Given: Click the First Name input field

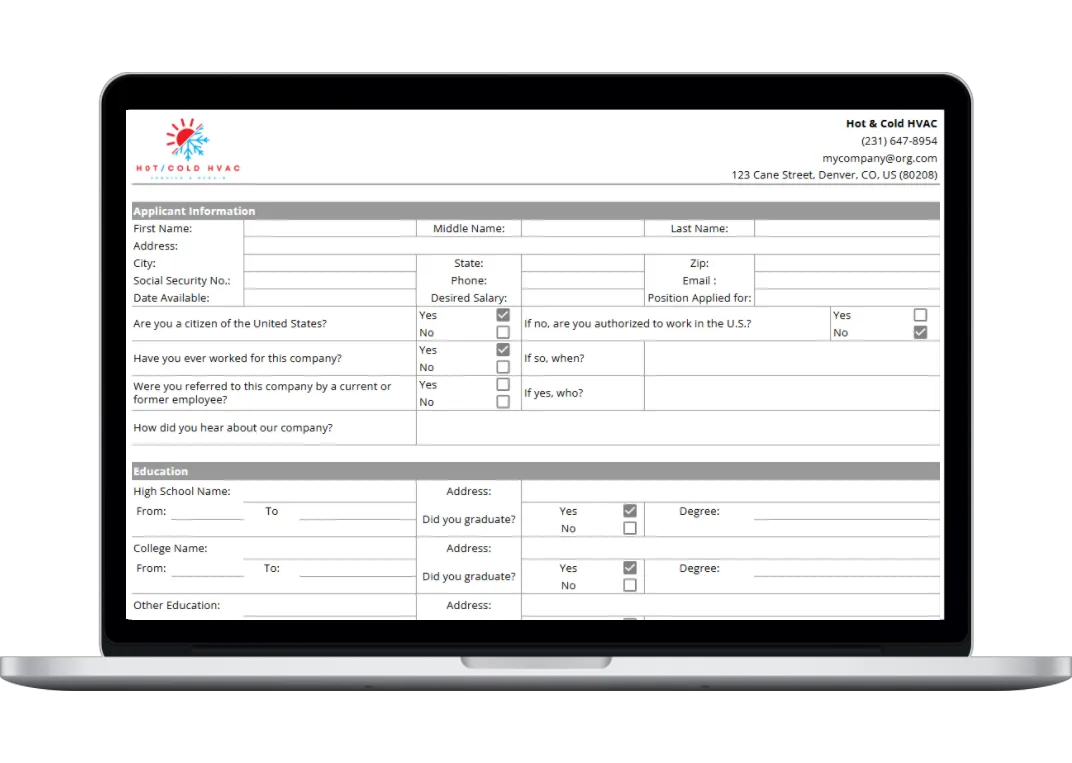Looking at the screenshot, I should coord(329,229).
